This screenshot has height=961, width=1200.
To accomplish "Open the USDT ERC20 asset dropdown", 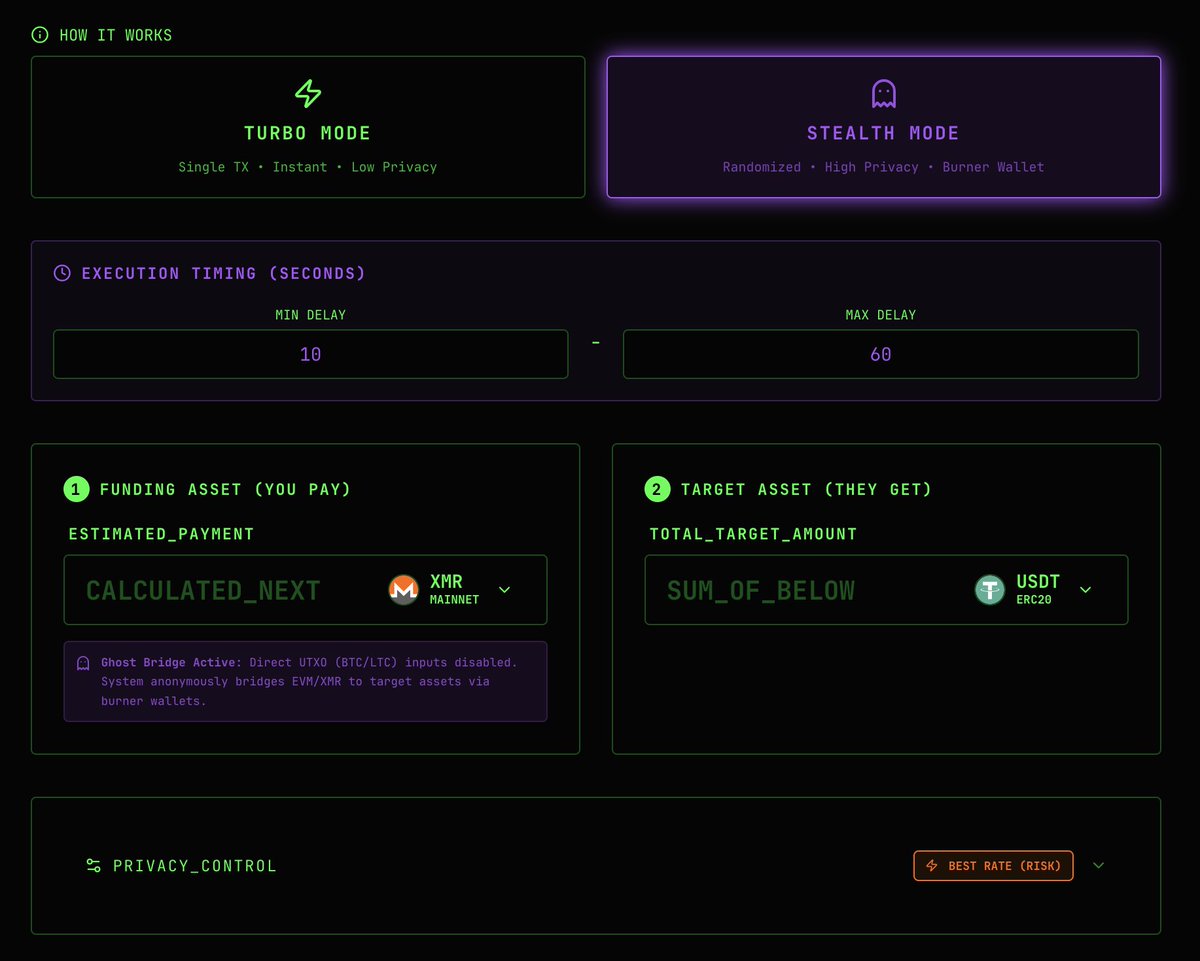I will (1034, 590).
